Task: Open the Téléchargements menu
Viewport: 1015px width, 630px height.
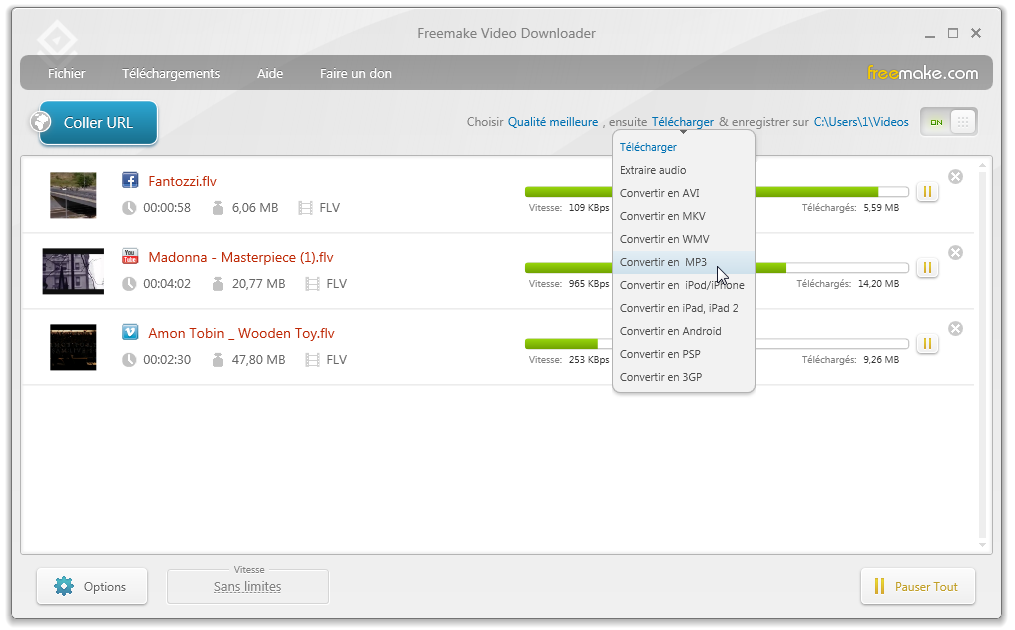Action: pos(172,73)
